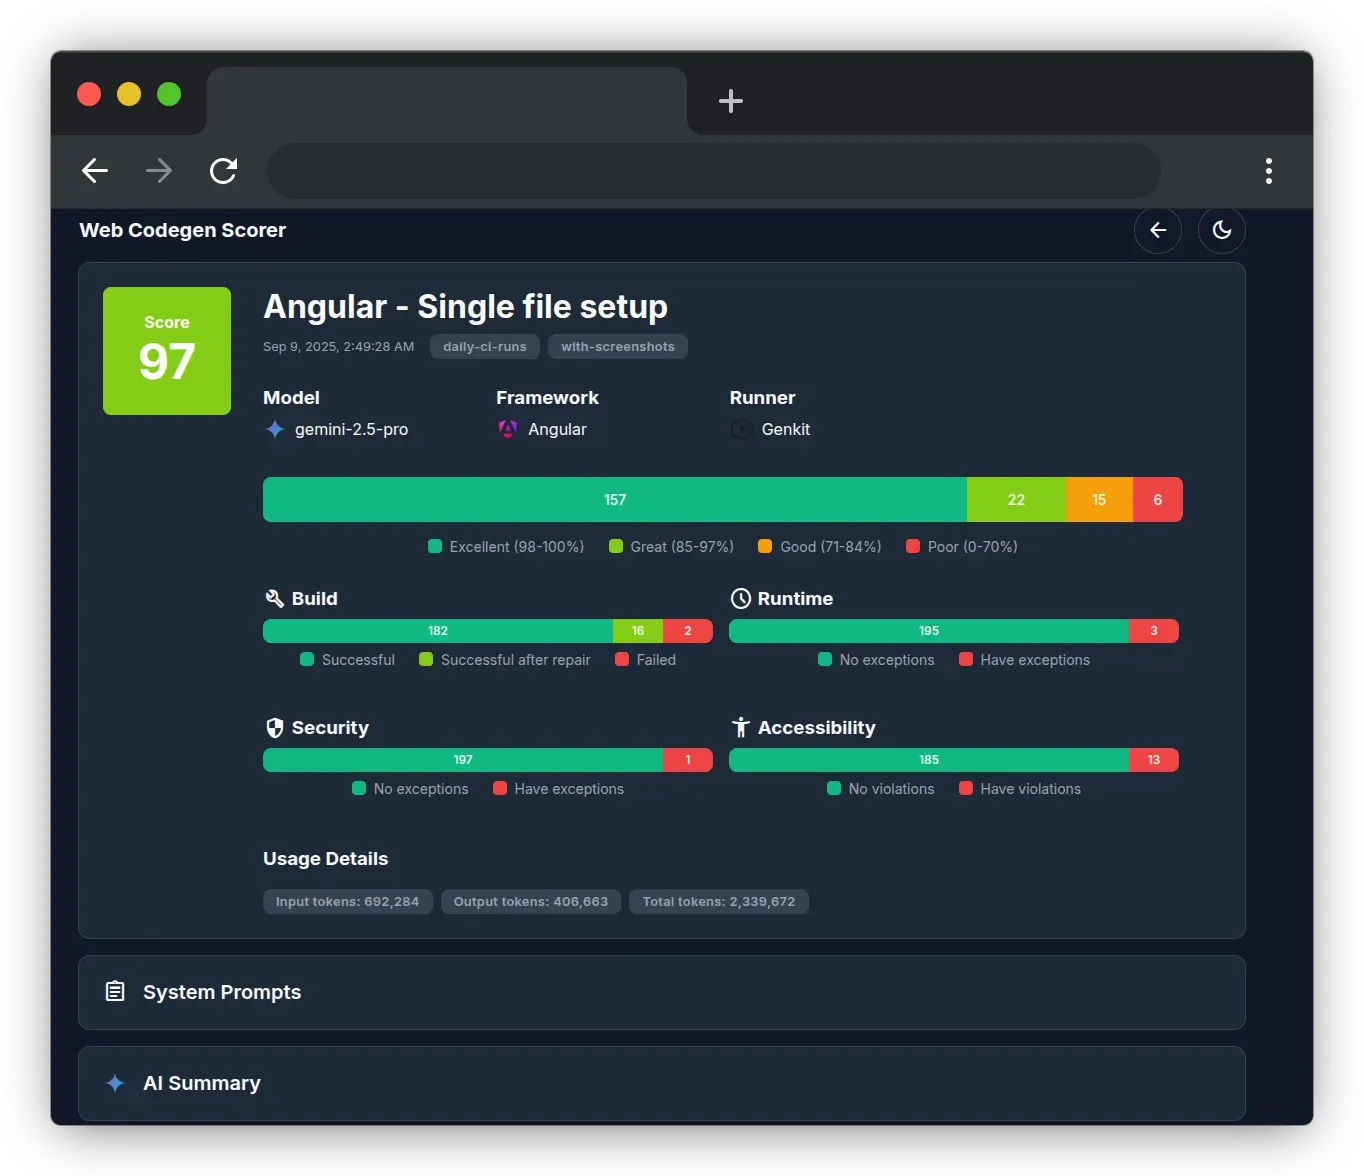Select the Excellent green legend swatch
The image size is (1364, 1176).
pyautogui.click(x=434, y=546)
